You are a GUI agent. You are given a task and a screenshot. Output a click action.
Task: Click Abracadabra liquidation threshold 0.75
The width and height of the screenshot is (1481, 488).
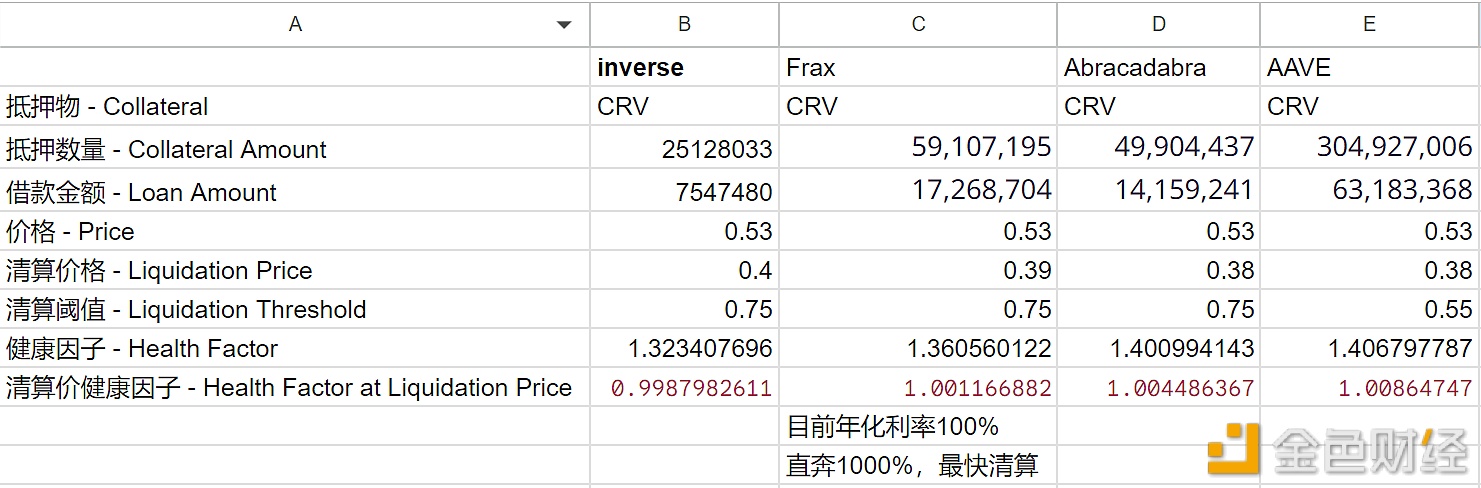(1158, 309)
